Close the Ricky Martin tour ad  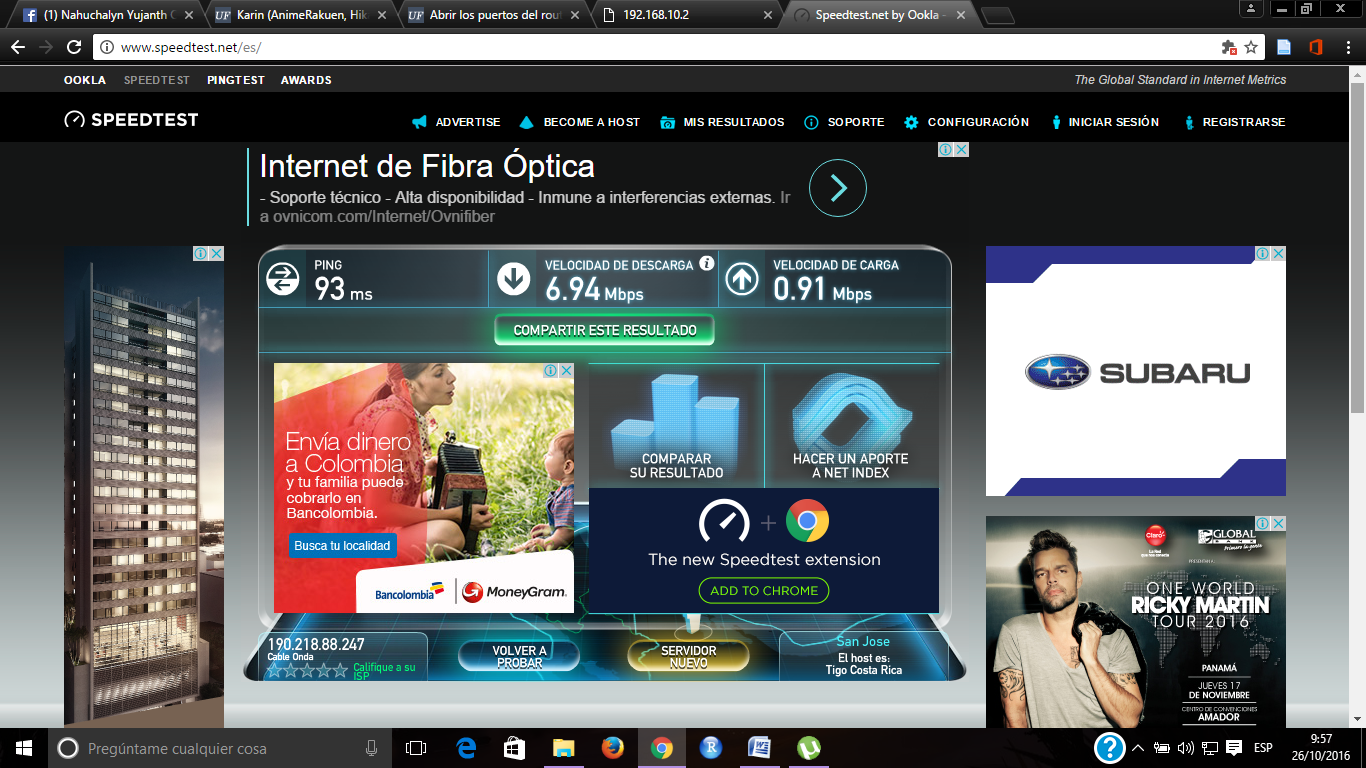(x=1278, y=523)
